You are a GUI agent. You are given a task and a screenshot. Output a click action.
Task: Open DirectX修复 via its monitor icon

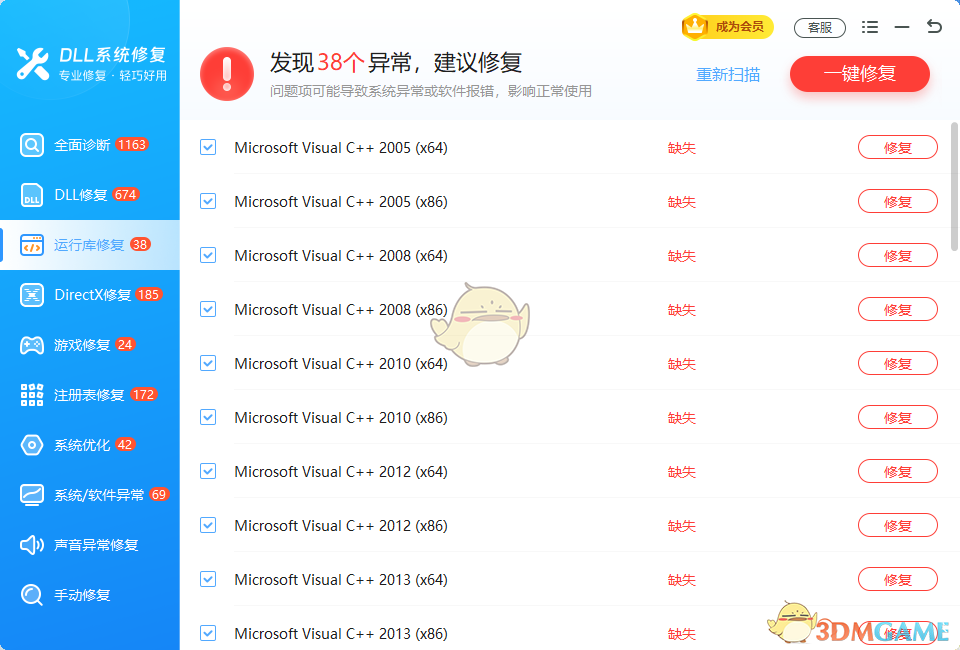click(31, 295)
